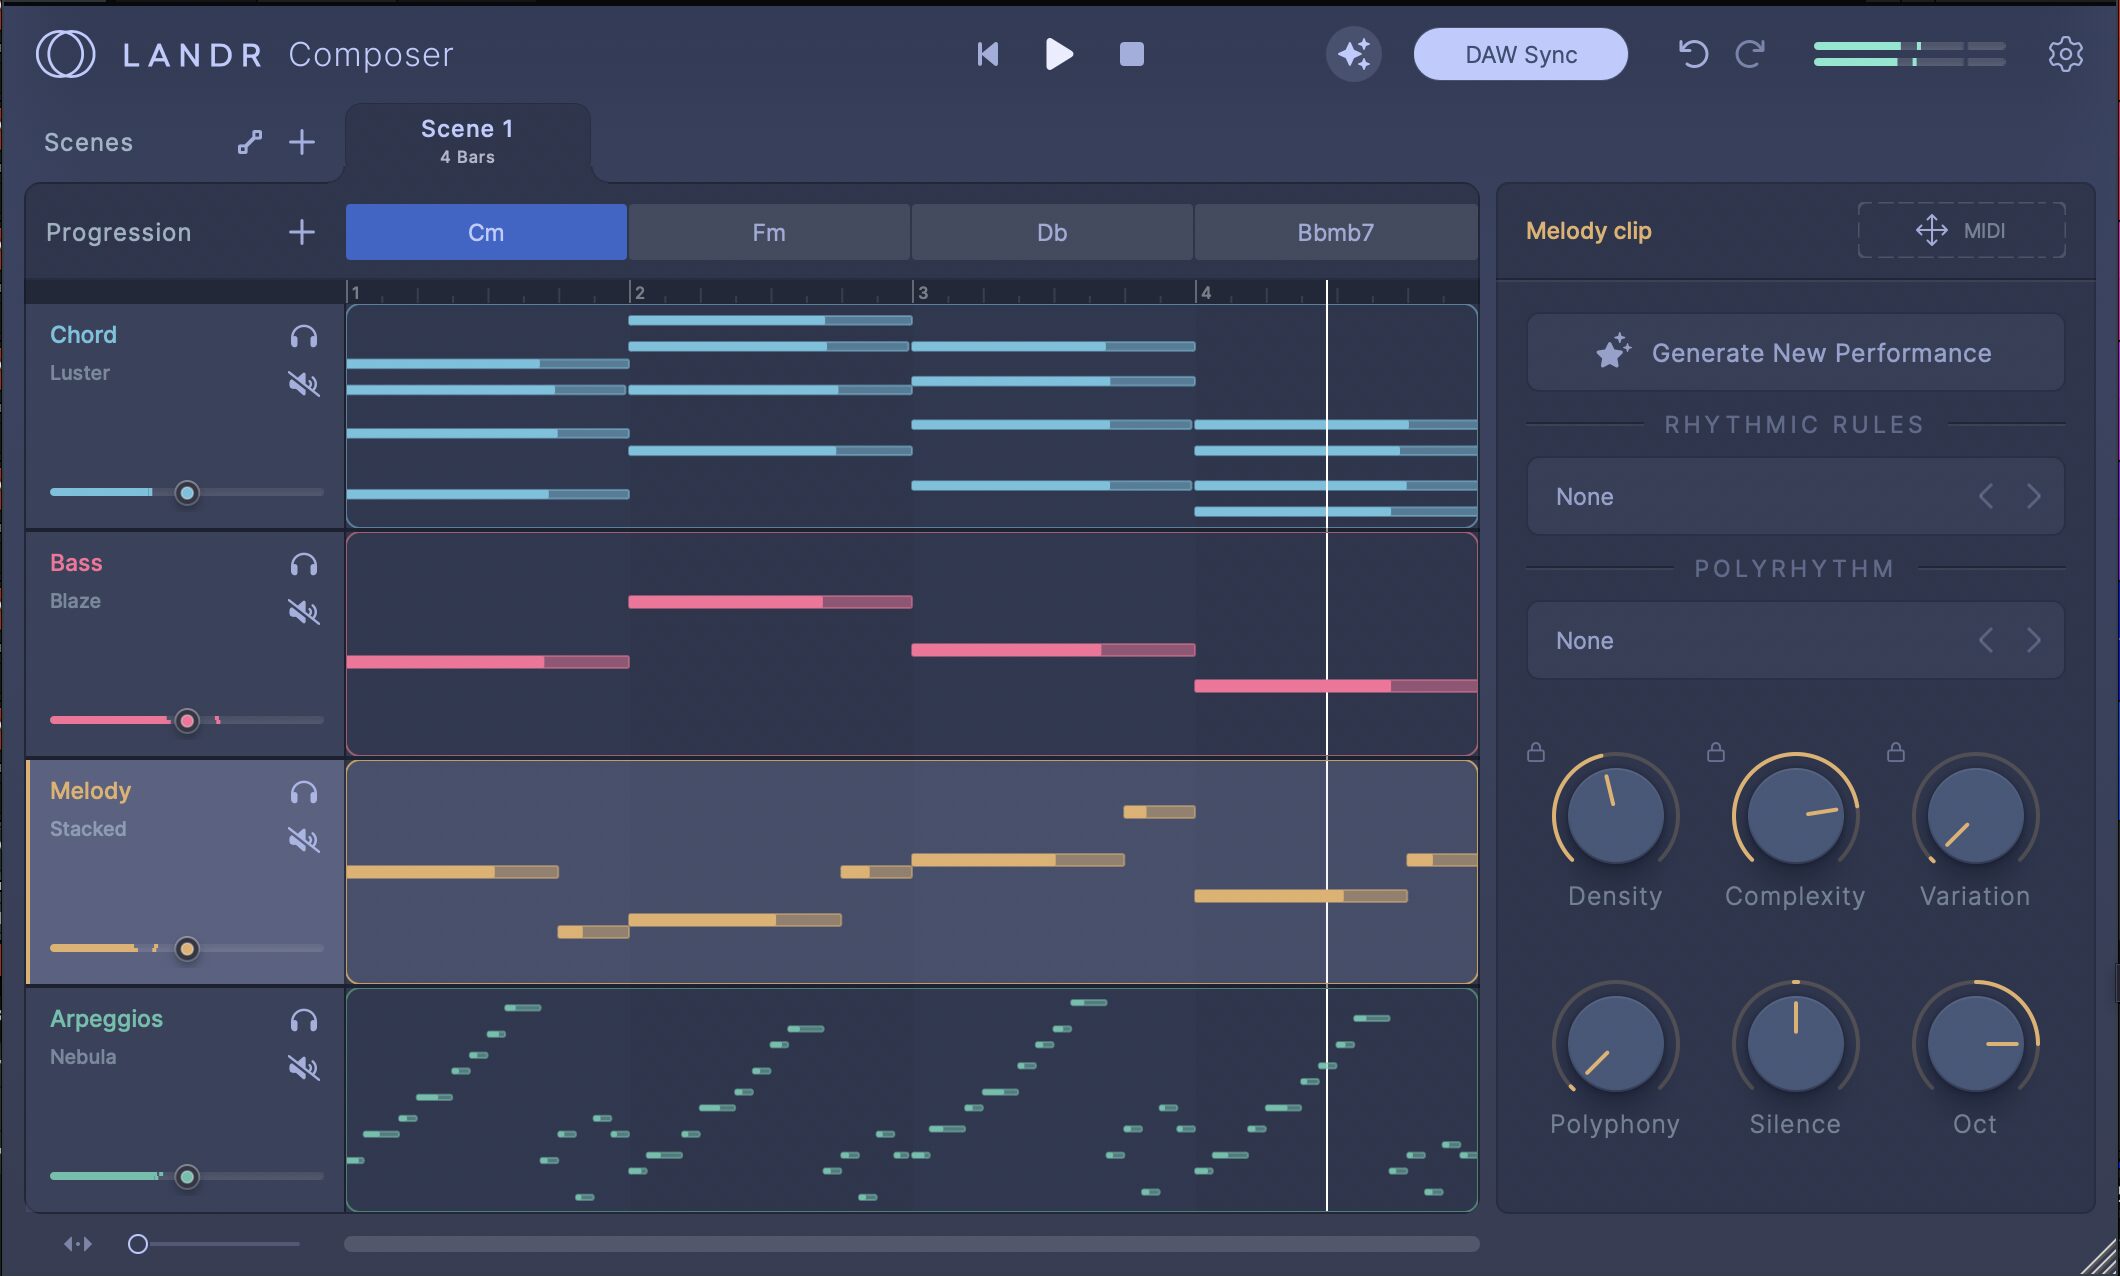Next Polyrhythm option arrow
The image size is (2120, 1276).
coord(2033,641)
